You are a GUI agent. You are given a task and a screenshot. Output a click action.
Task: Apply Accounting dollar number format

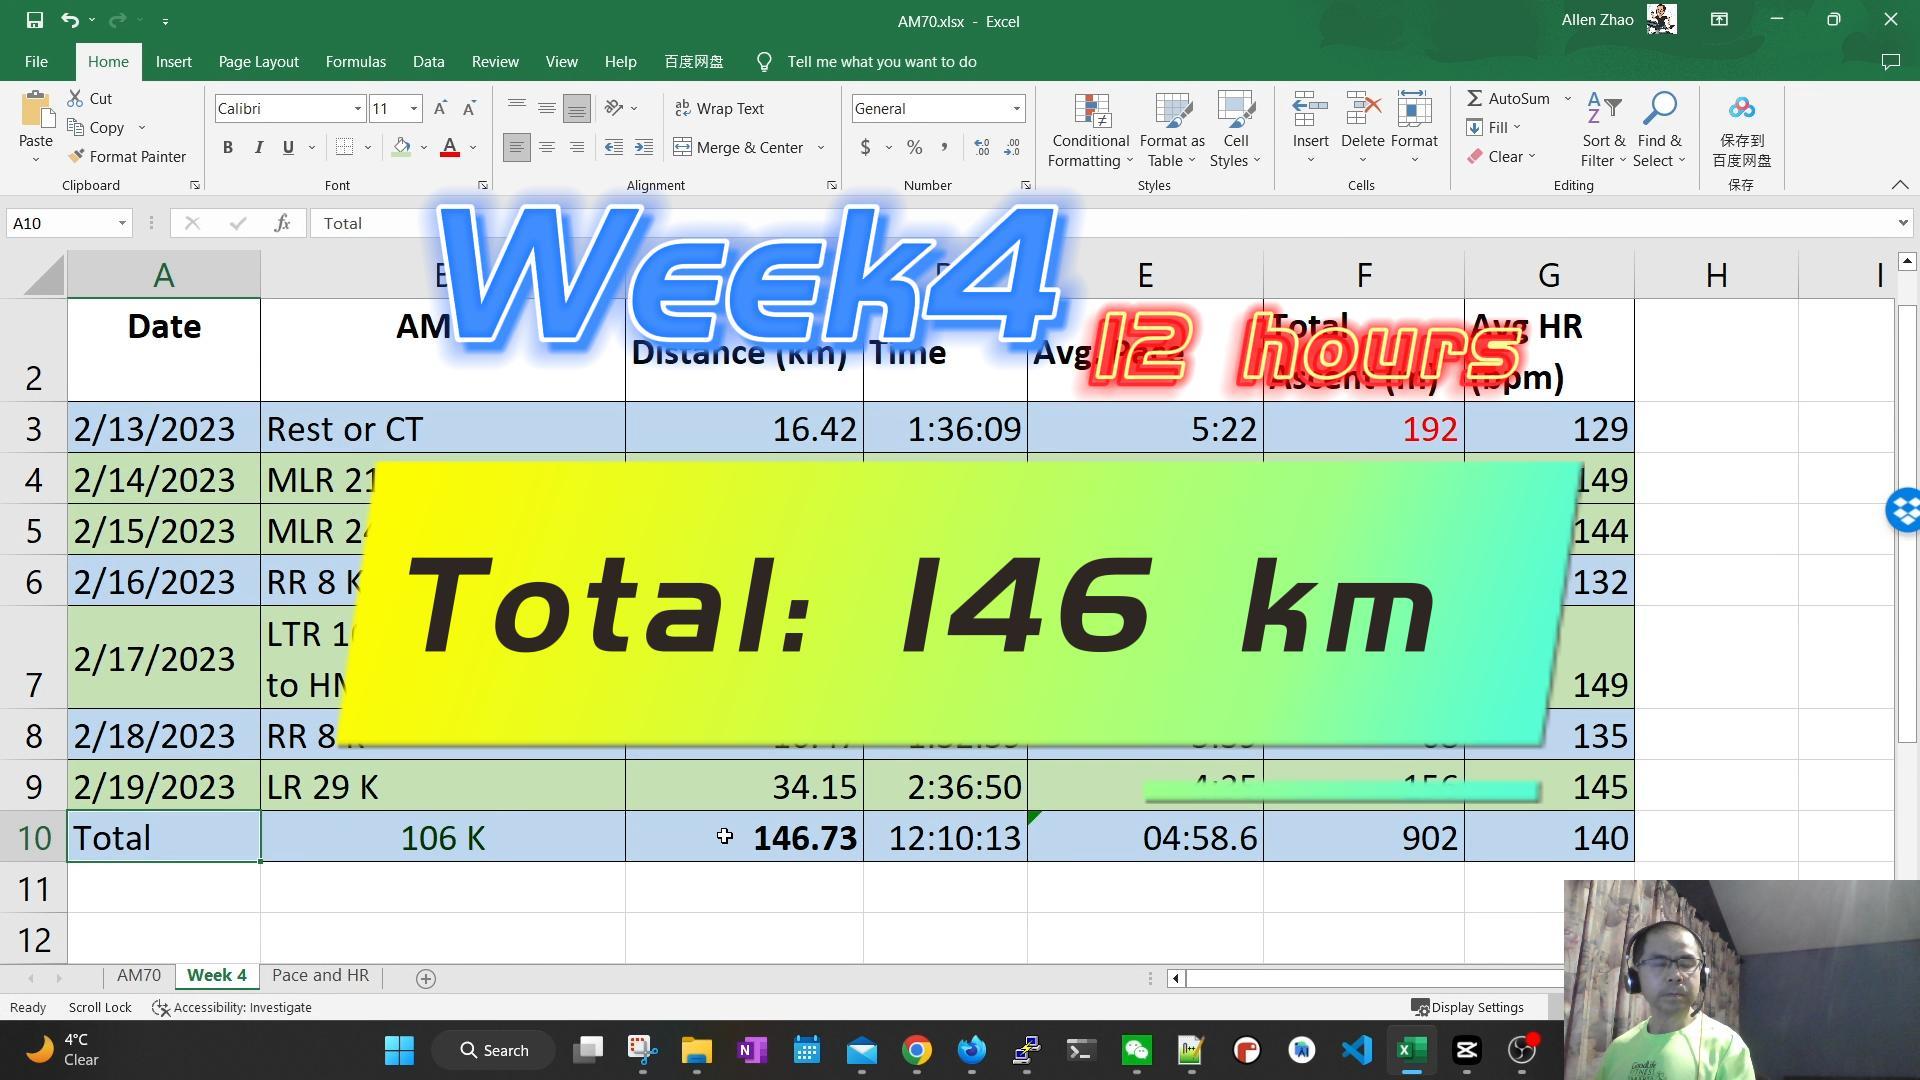(x=865, y=147)
